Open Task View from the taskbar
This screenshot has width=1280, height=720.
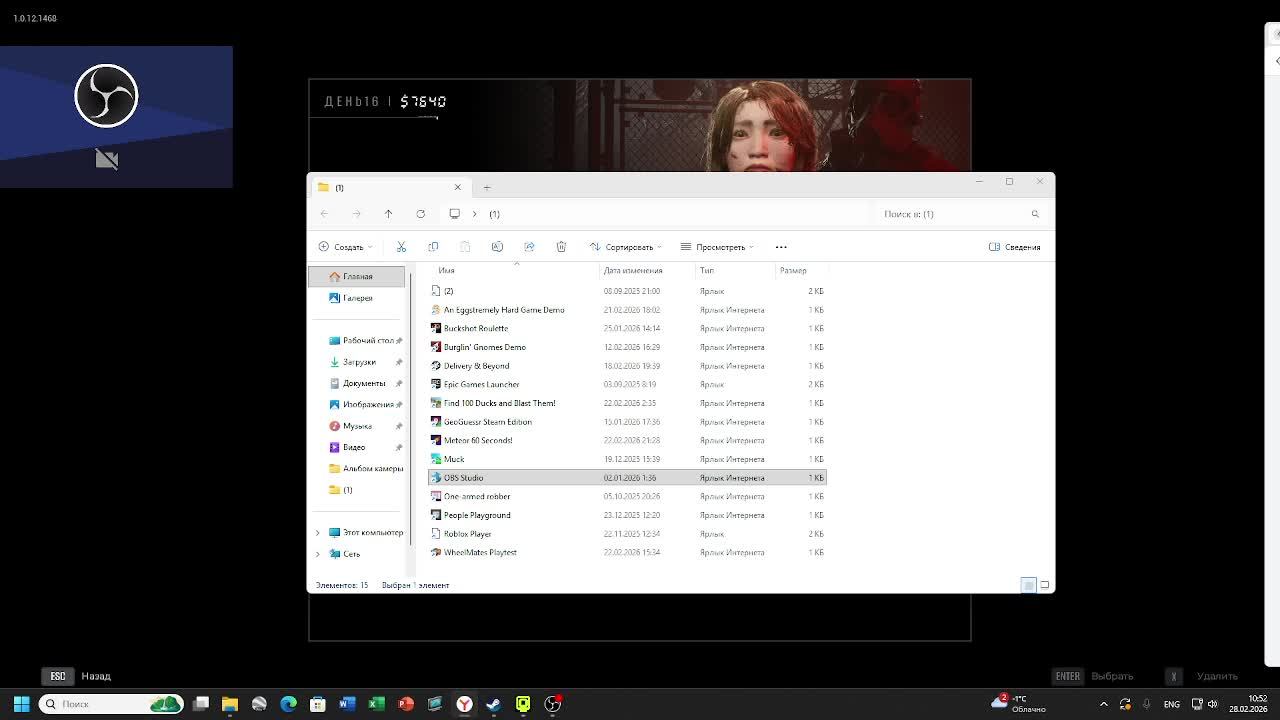pyautogui.click(x=201, y=704)
